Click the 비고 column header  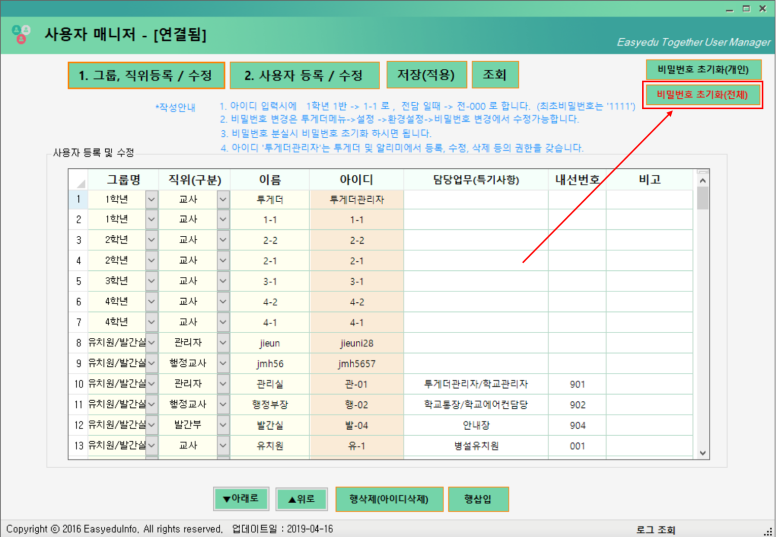(x=649, y=180)
